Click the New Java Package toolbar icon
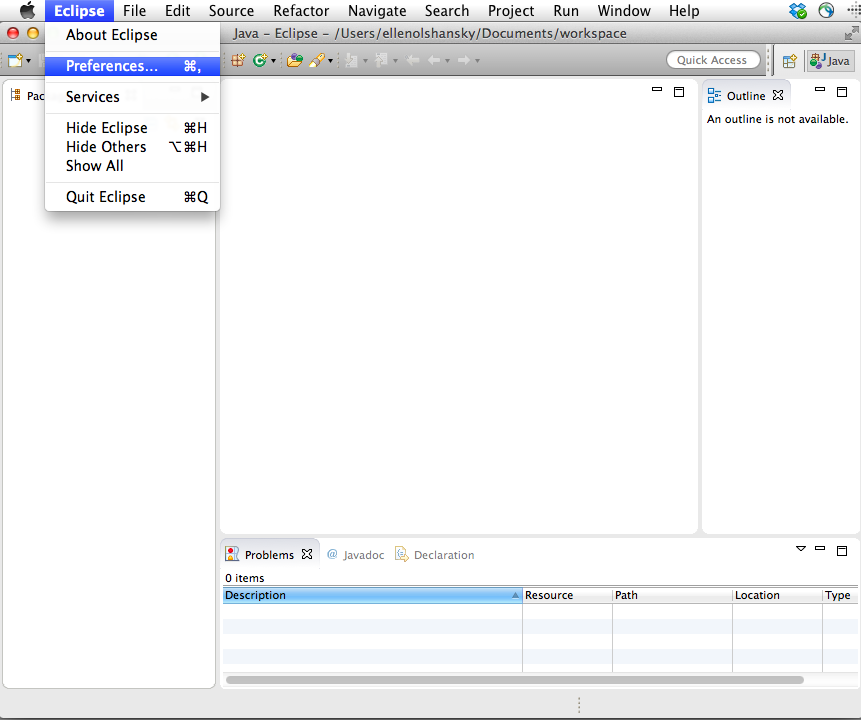This screenshot has width=861, height=720. pyautogui.click(x=238, y=60)
